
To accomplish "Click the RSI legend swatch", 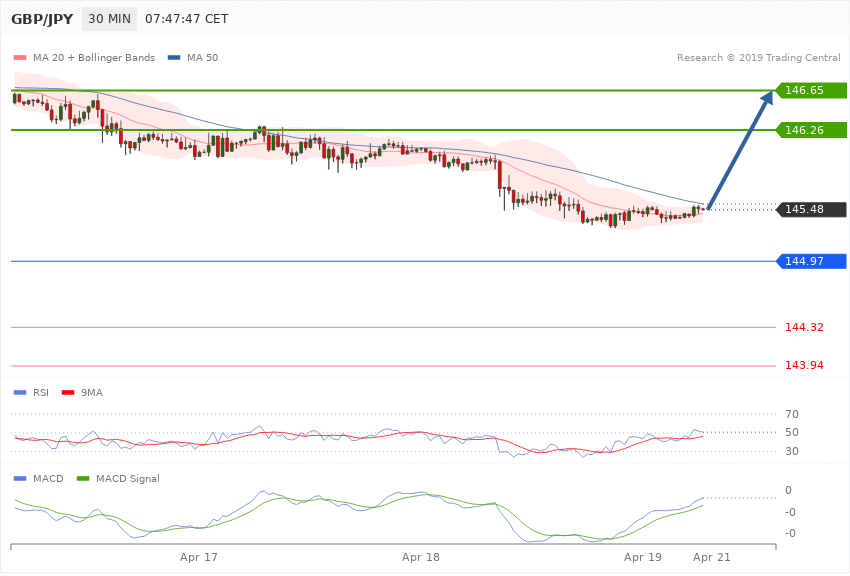I will 20,393.
